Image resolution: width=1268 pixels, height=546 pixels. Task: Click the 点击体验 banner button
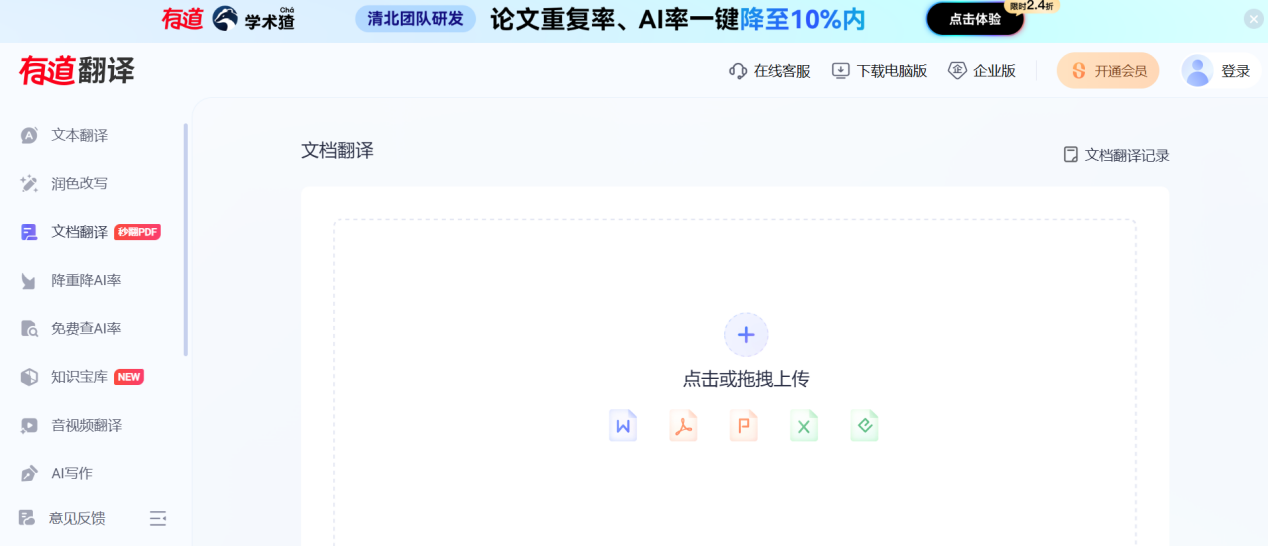(x=975, y=19)
